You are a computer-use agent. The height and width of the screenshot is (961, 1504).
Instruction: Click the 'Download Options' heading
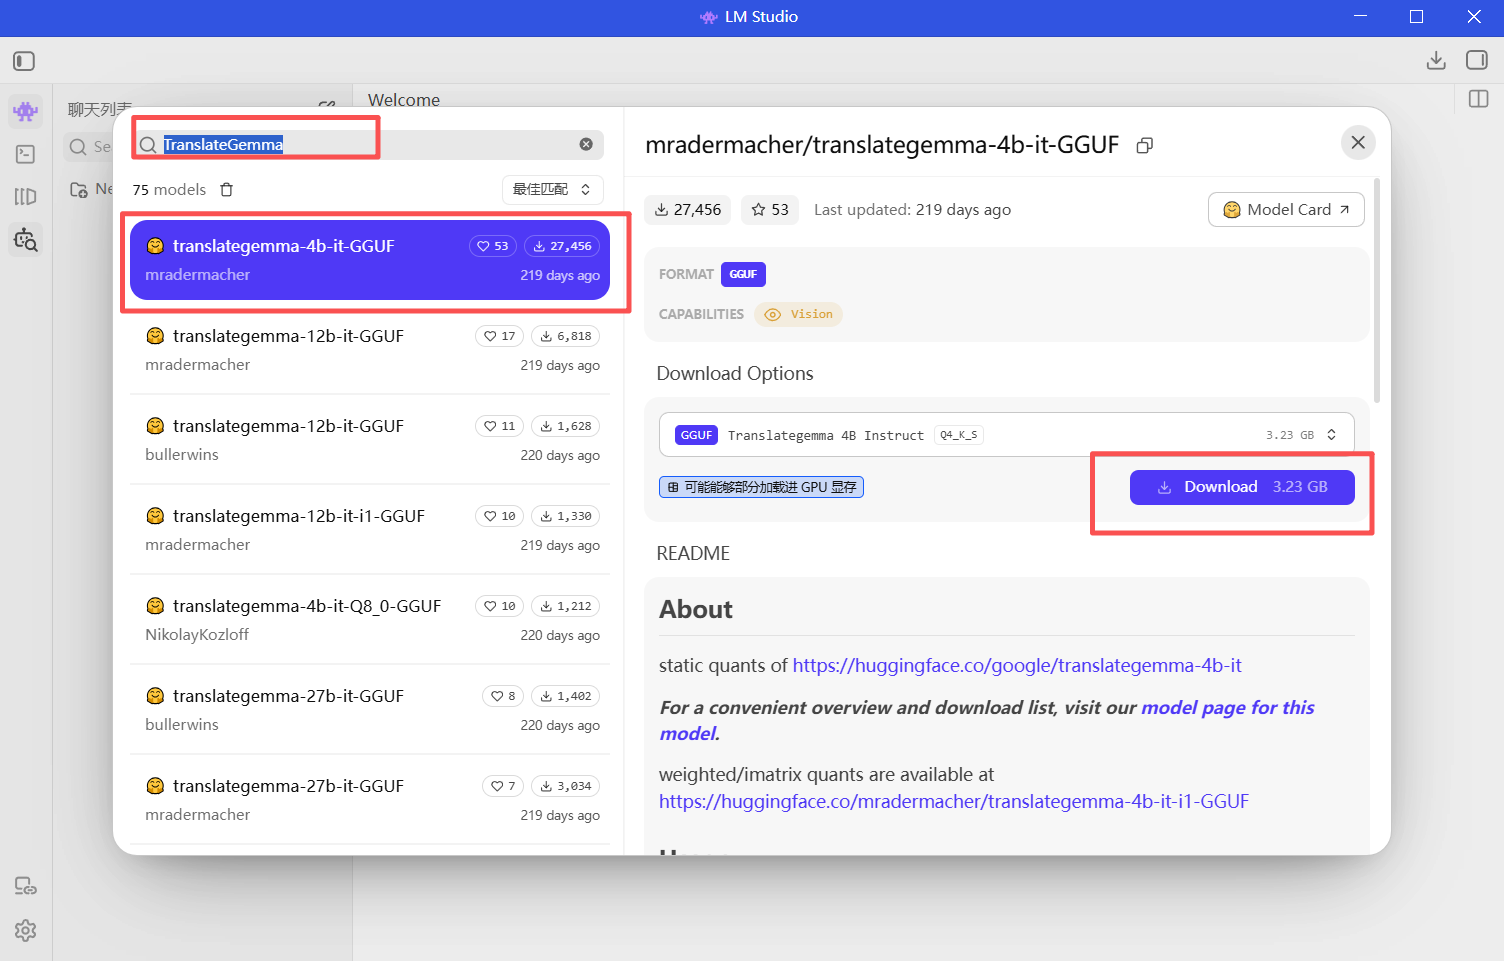735,374
